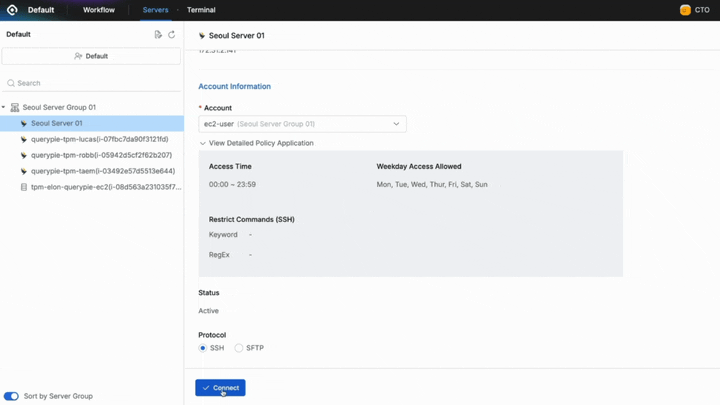Select querypie-tpm-robb server
This screenshot has width=720, height=405.
101,155
